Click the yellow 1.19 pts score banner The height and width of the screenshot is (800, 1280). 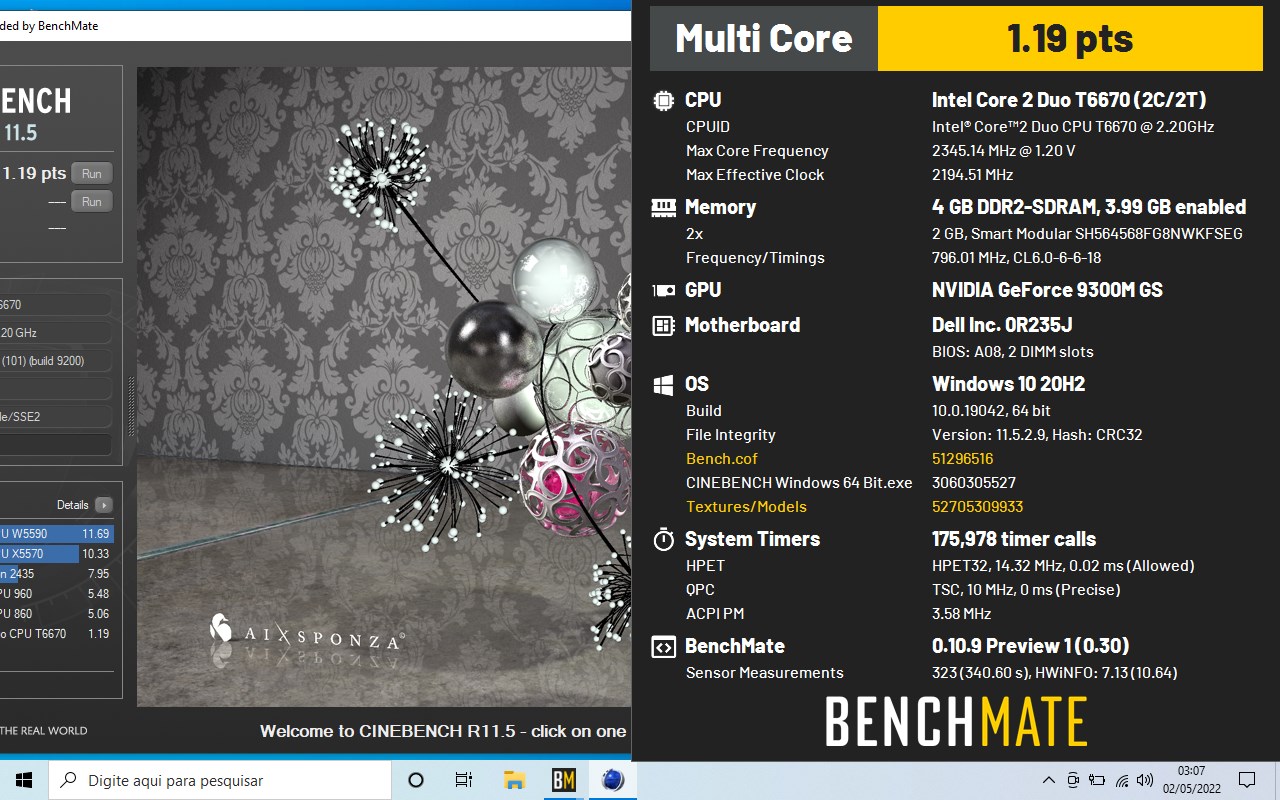(x=1070, y=38)
